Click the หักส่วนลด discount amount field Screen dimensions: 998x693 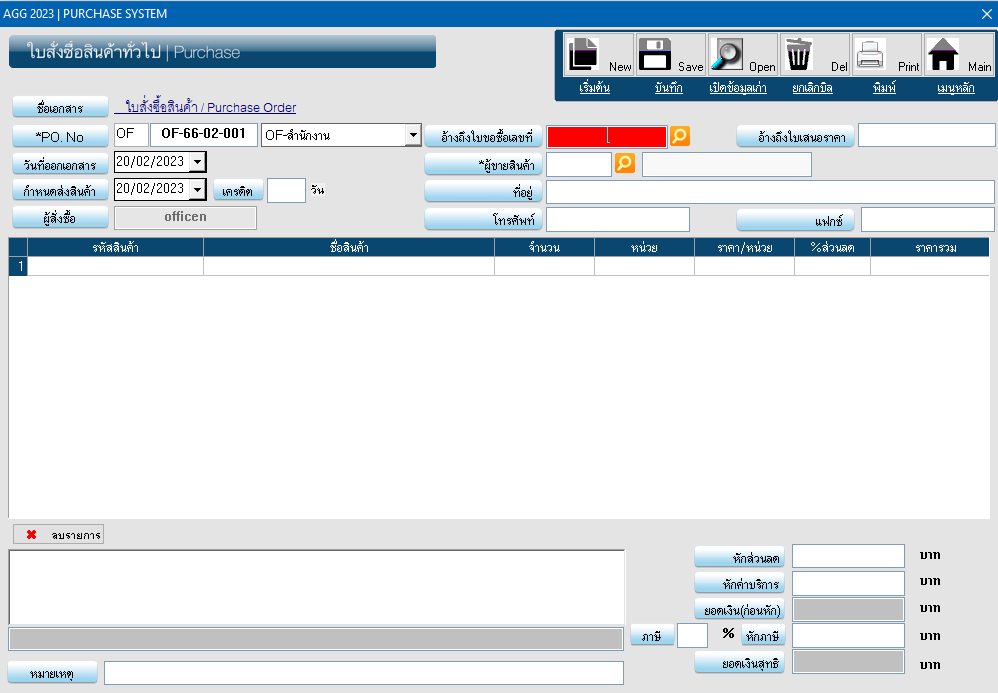tap(848, 556)
